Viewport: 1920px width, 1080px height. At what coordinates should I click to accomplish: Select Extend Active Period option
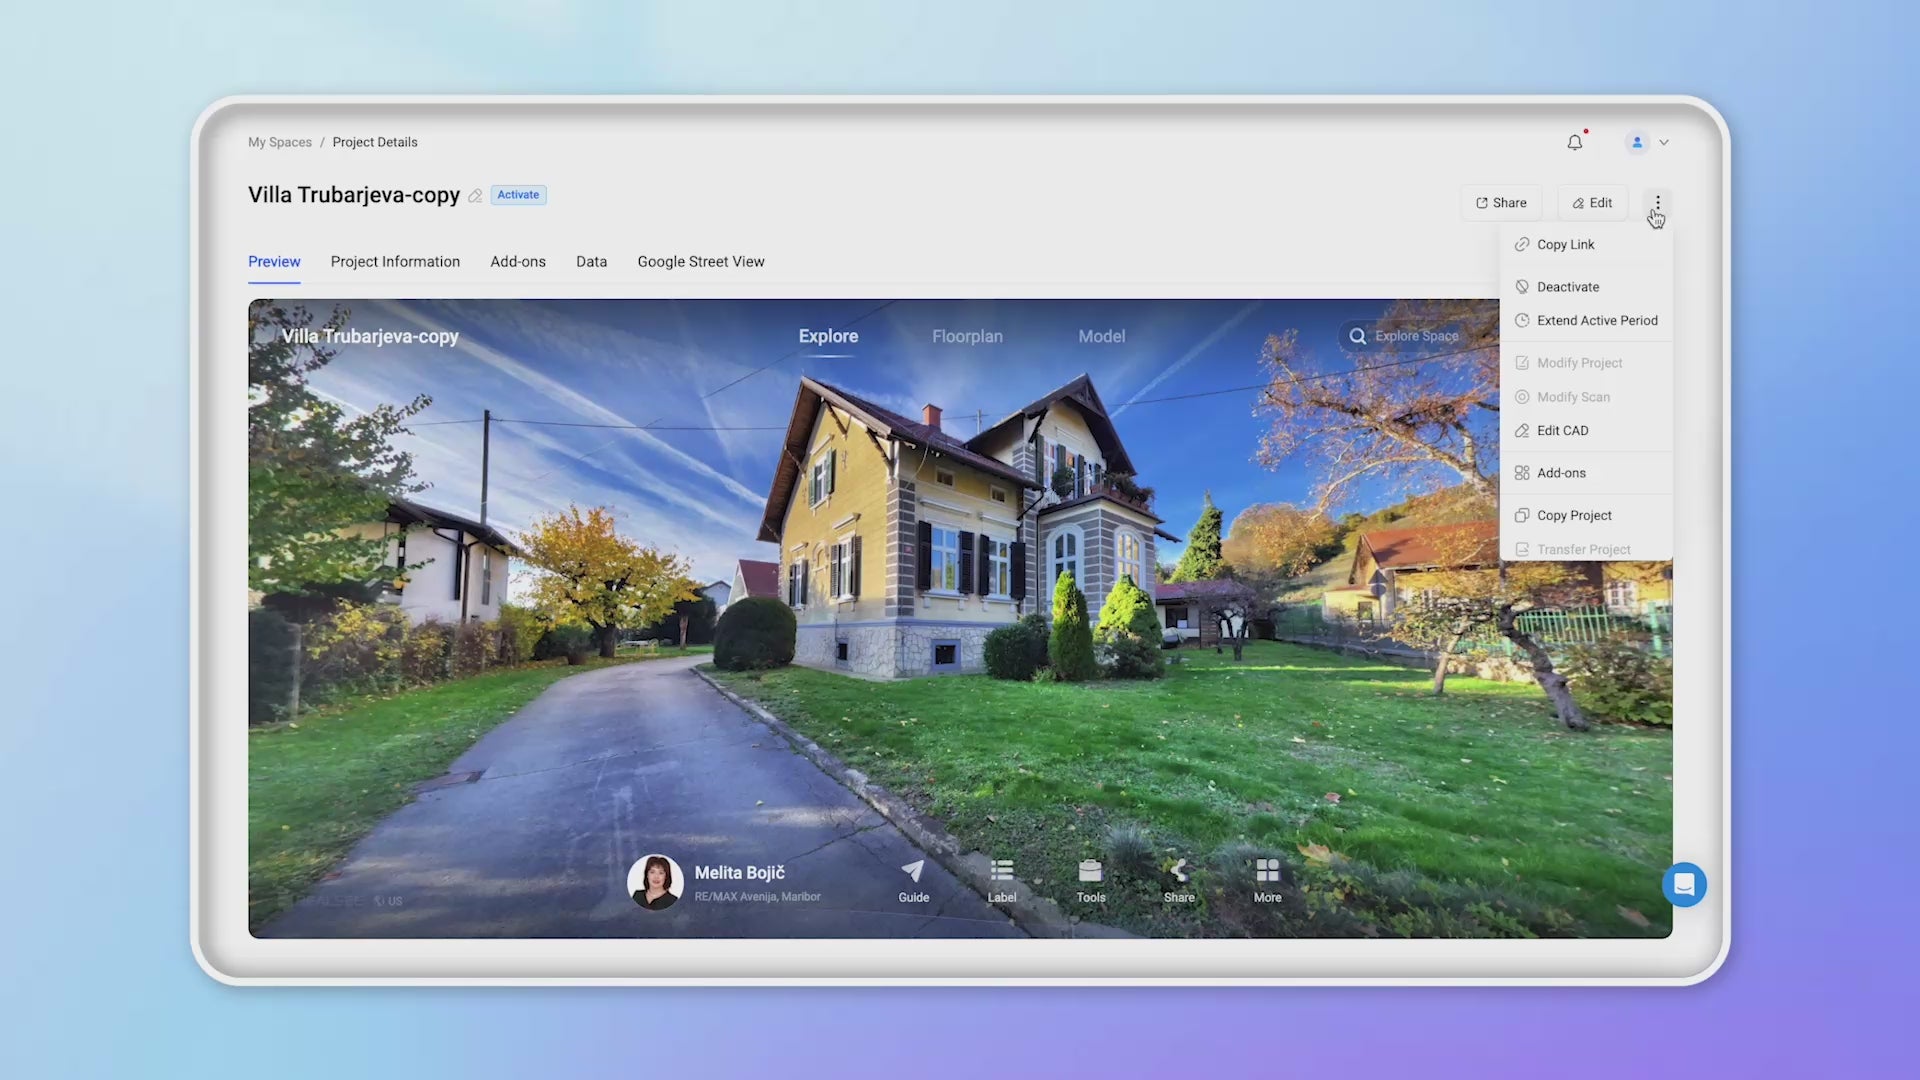[1596, 321]
